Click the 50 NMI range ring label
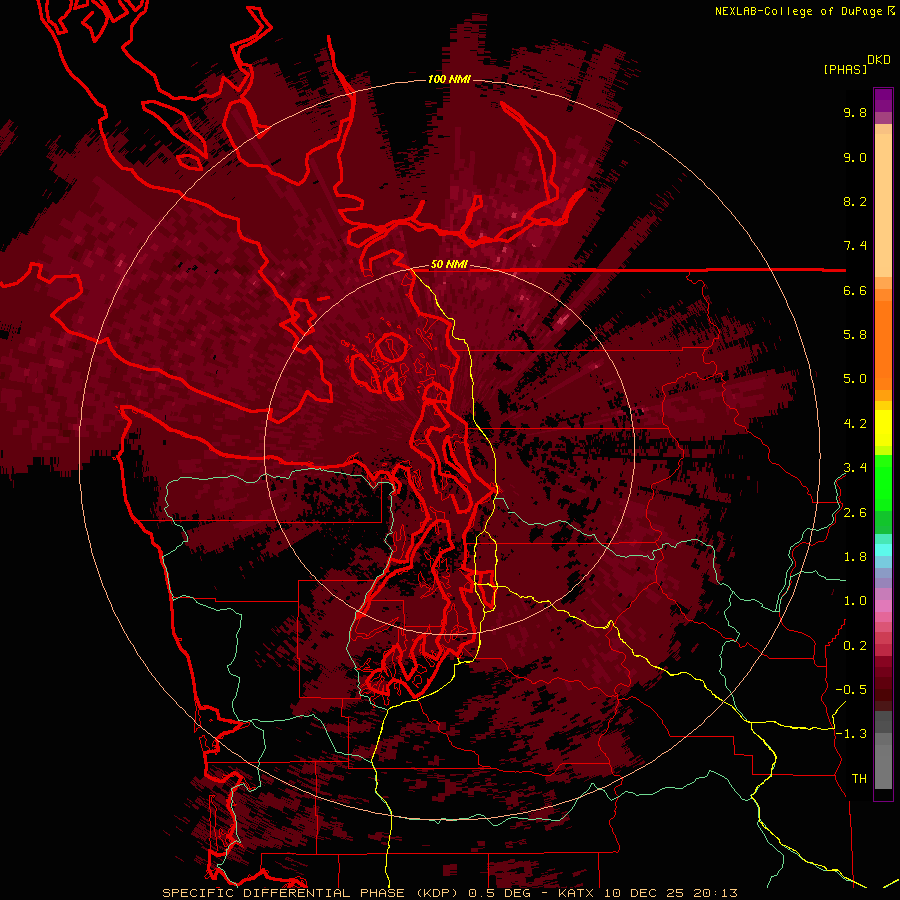Viewport: 900px width, 900px height. [449, 265]
